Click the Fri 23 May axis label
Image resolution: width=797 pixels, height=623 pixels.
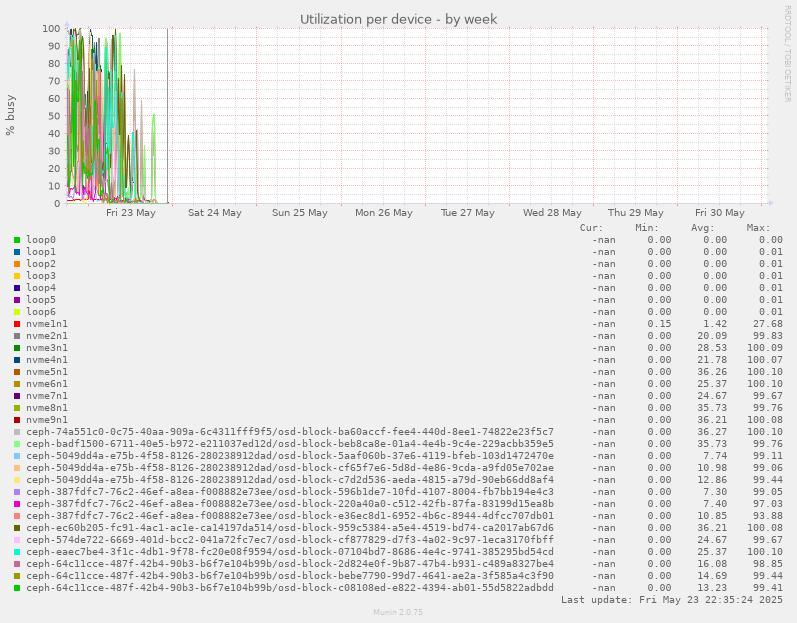click(x=131, y=213)
